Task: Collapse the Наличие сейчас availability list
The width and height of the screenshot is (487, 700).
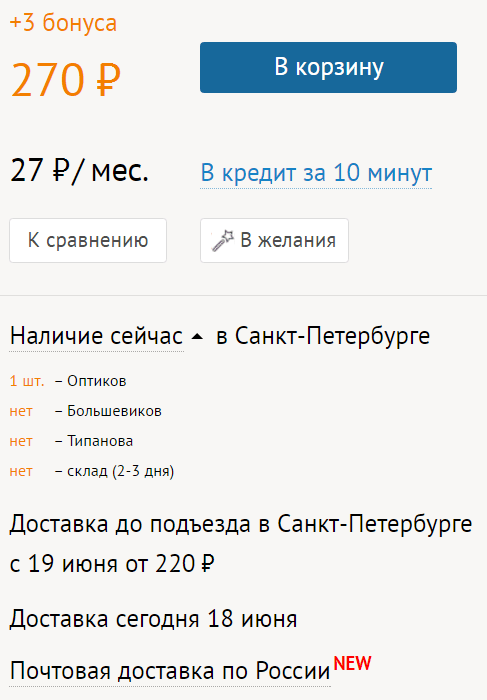Action: click(x=96, y=336)
